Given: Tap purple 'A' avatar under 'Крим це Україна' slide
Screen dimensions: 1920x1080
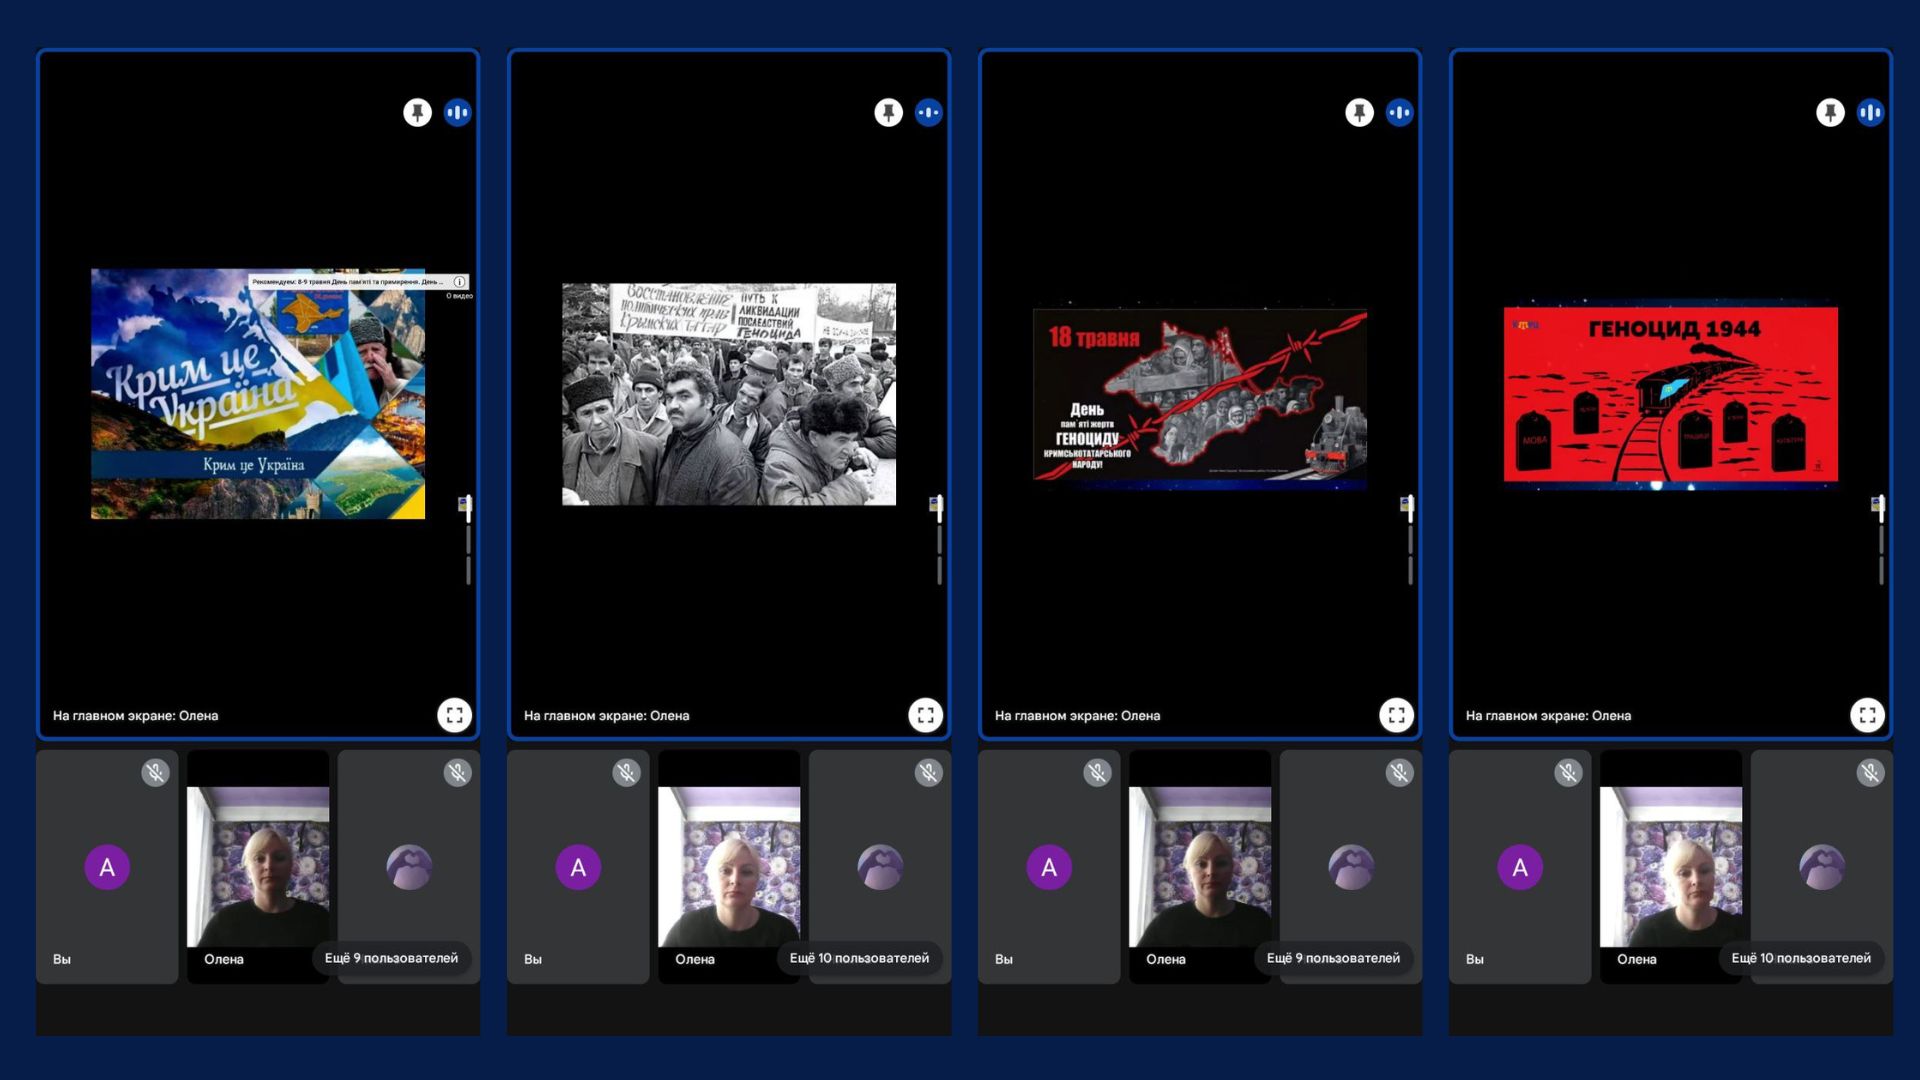Looking at the screenshot, I should 107,867.
